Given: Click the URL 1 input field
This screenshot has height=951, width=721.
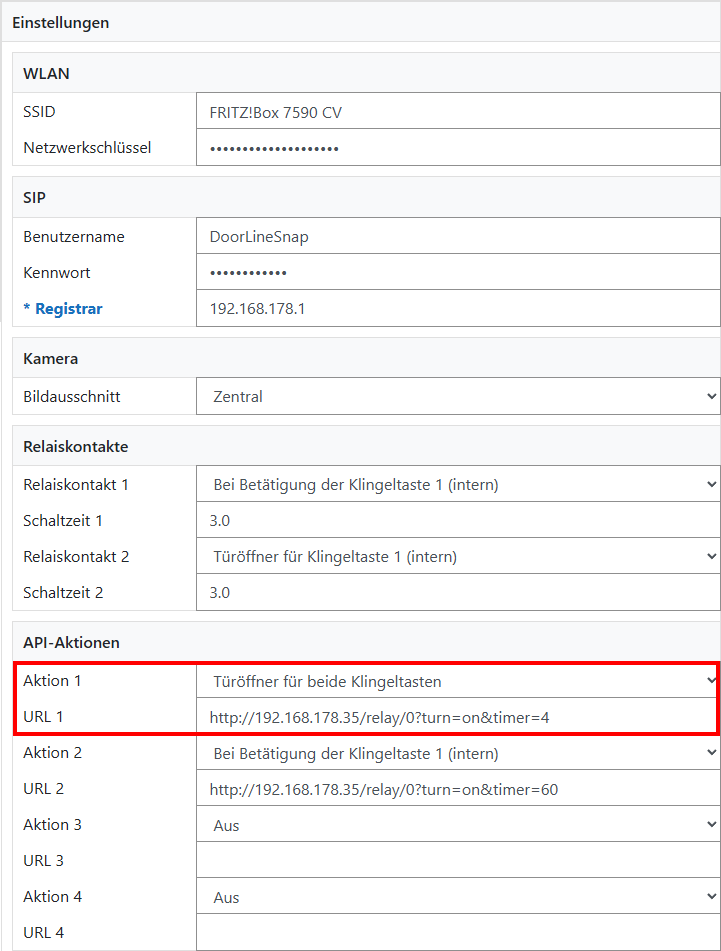Looking at the screenshot, I should click(457, 717).
